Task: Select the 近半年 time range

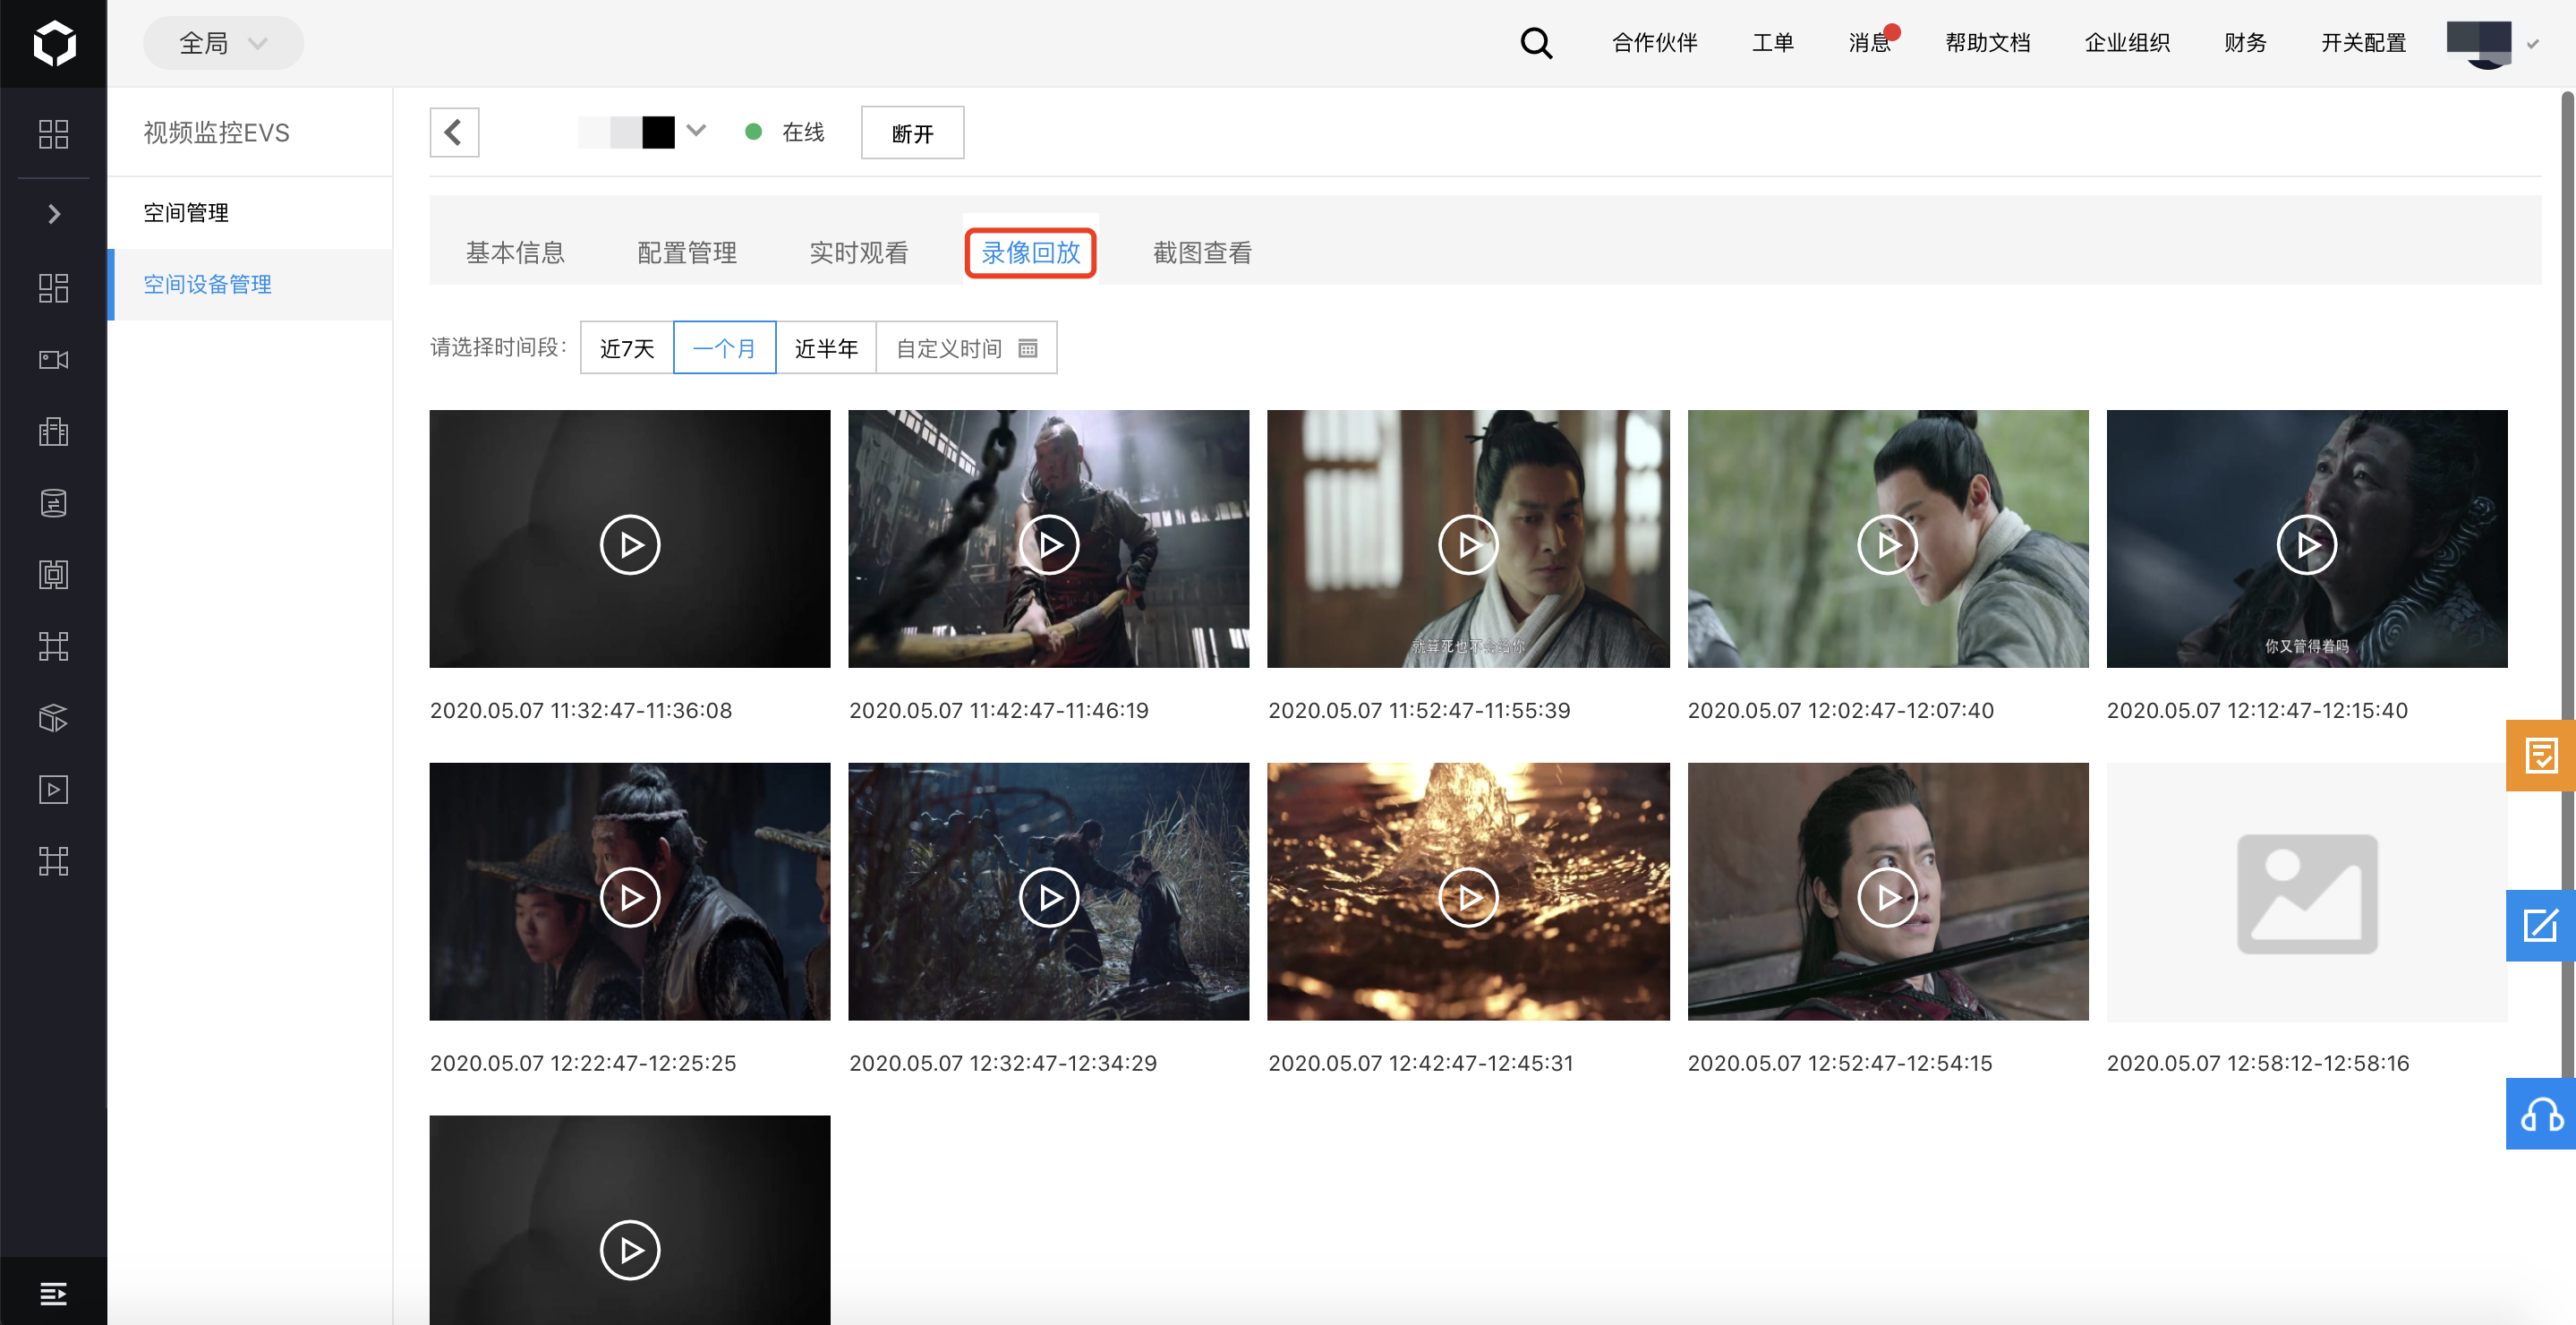Action: click(x=826, y=347)
